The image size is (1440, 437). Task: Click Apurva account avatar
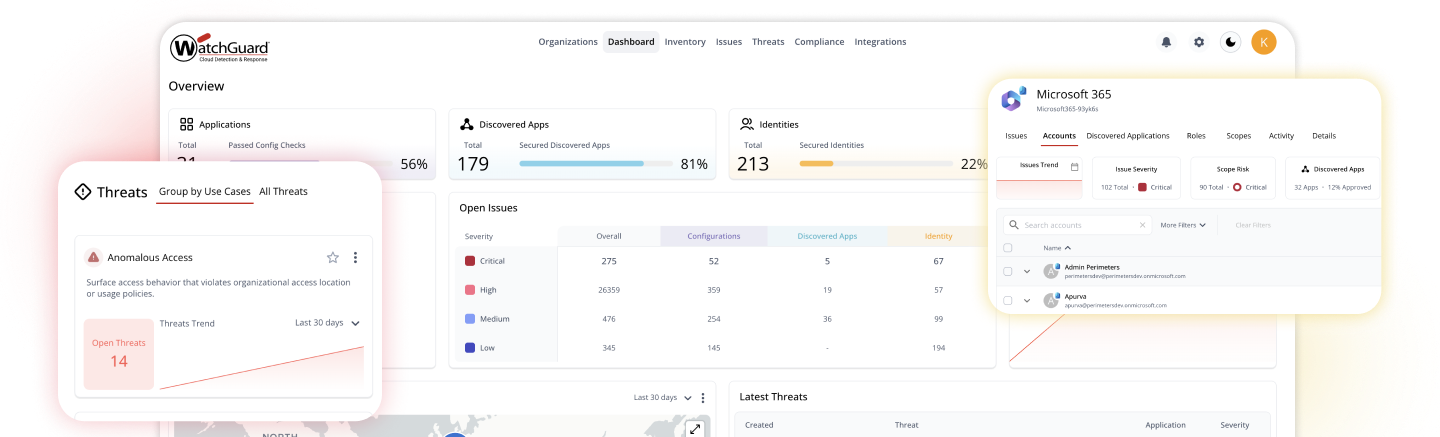pyautogui.click(x=1051, y=300)
